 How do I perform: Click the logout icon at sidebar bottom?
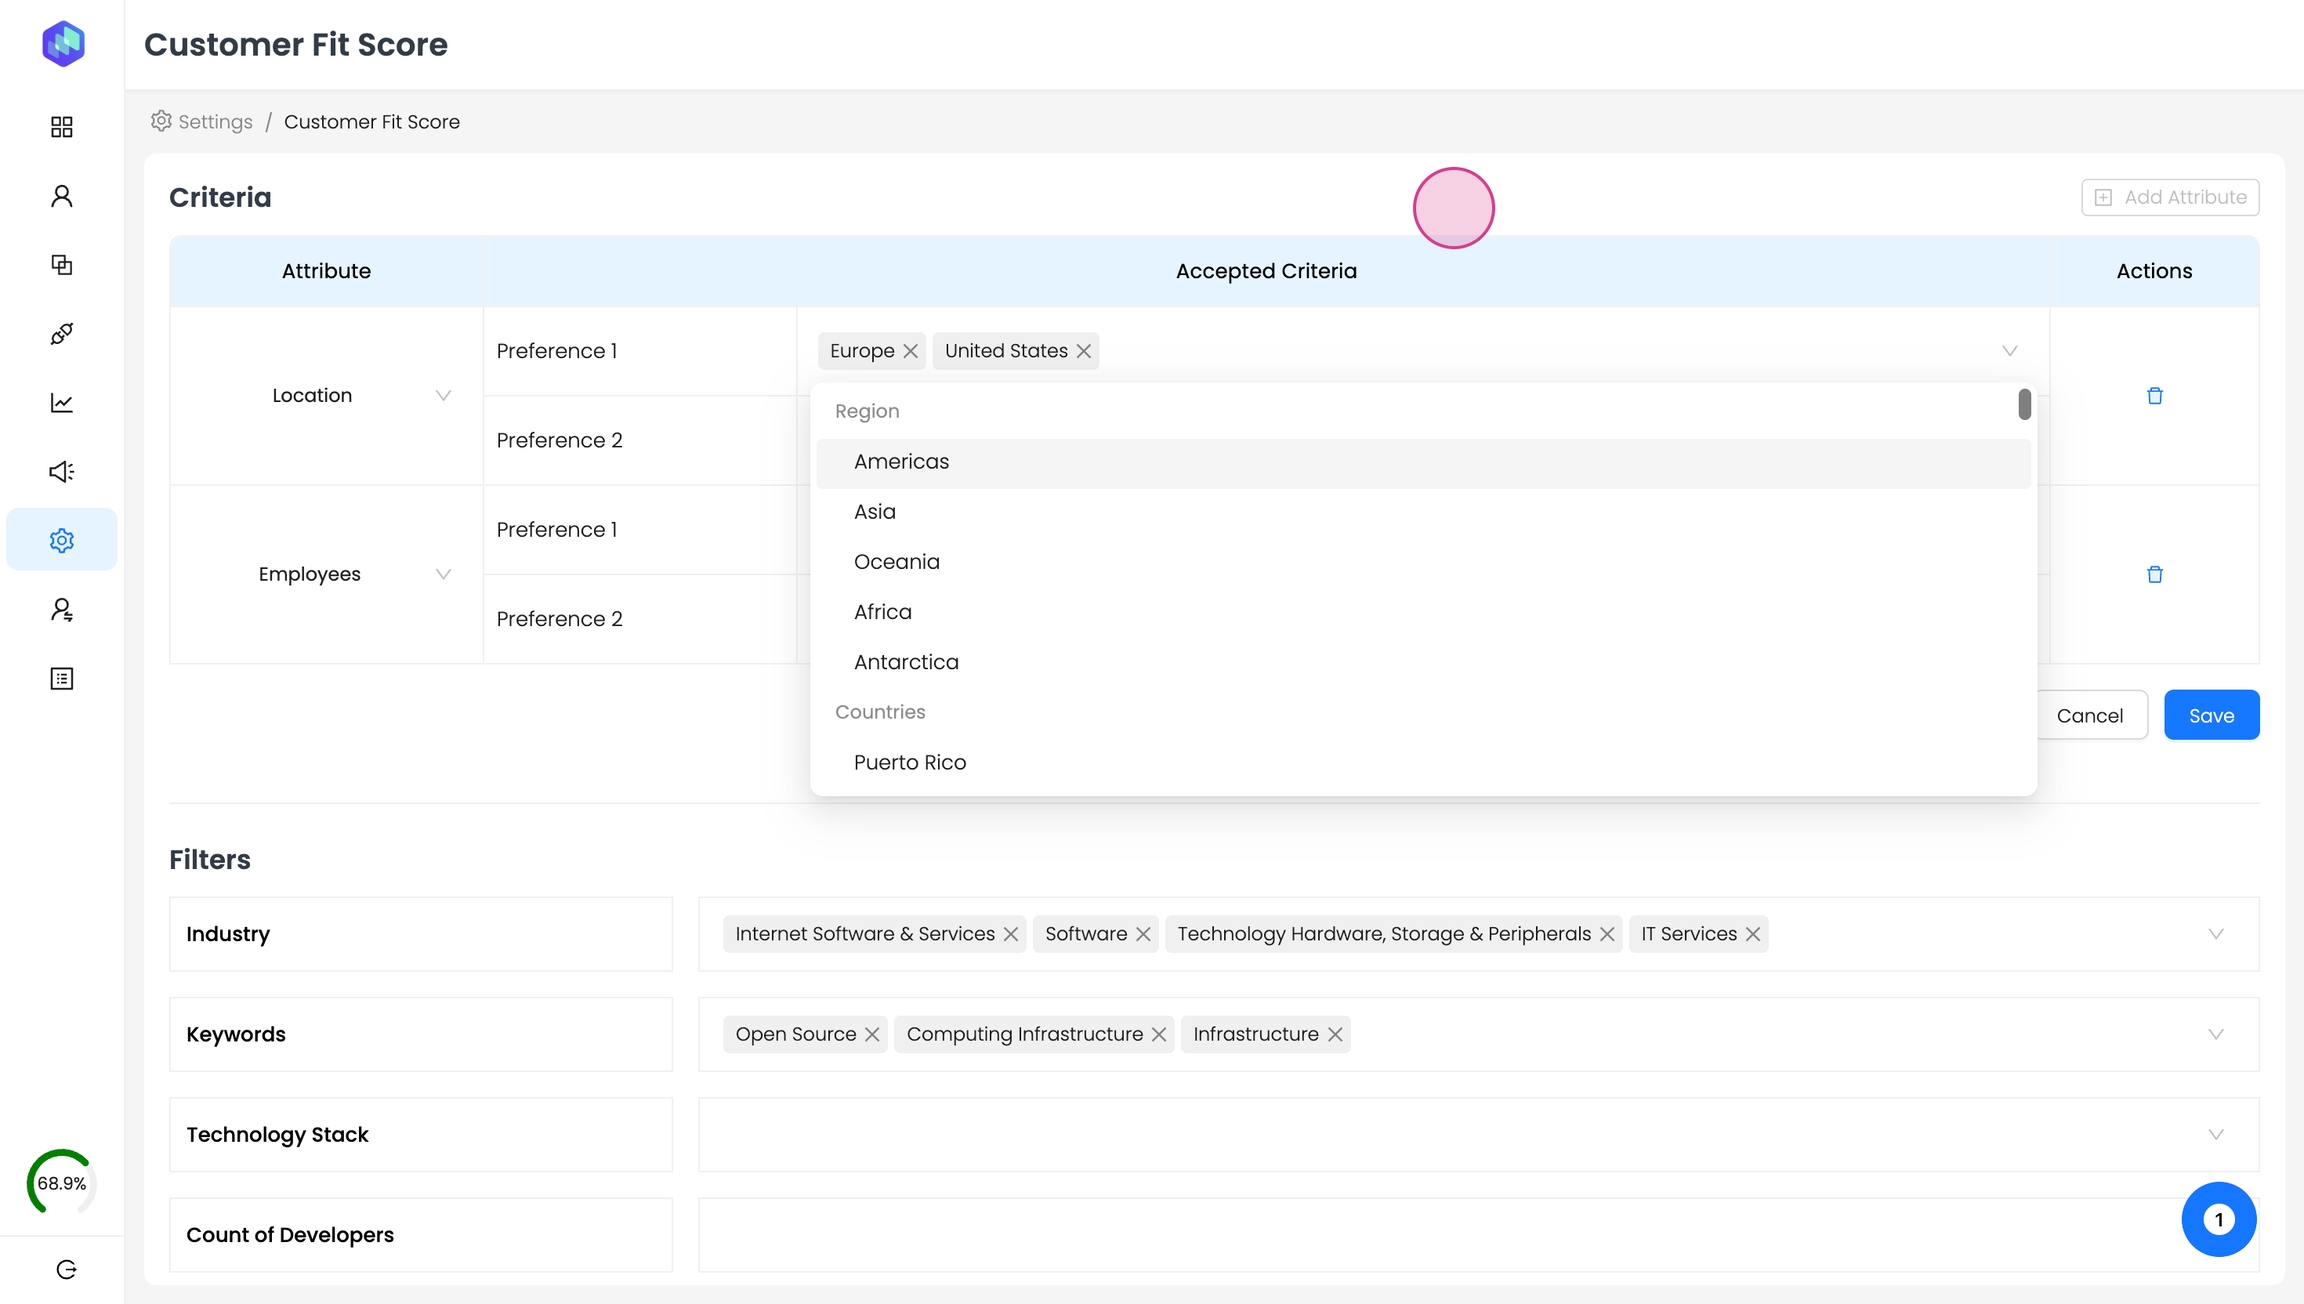(x=66, y=1269)
